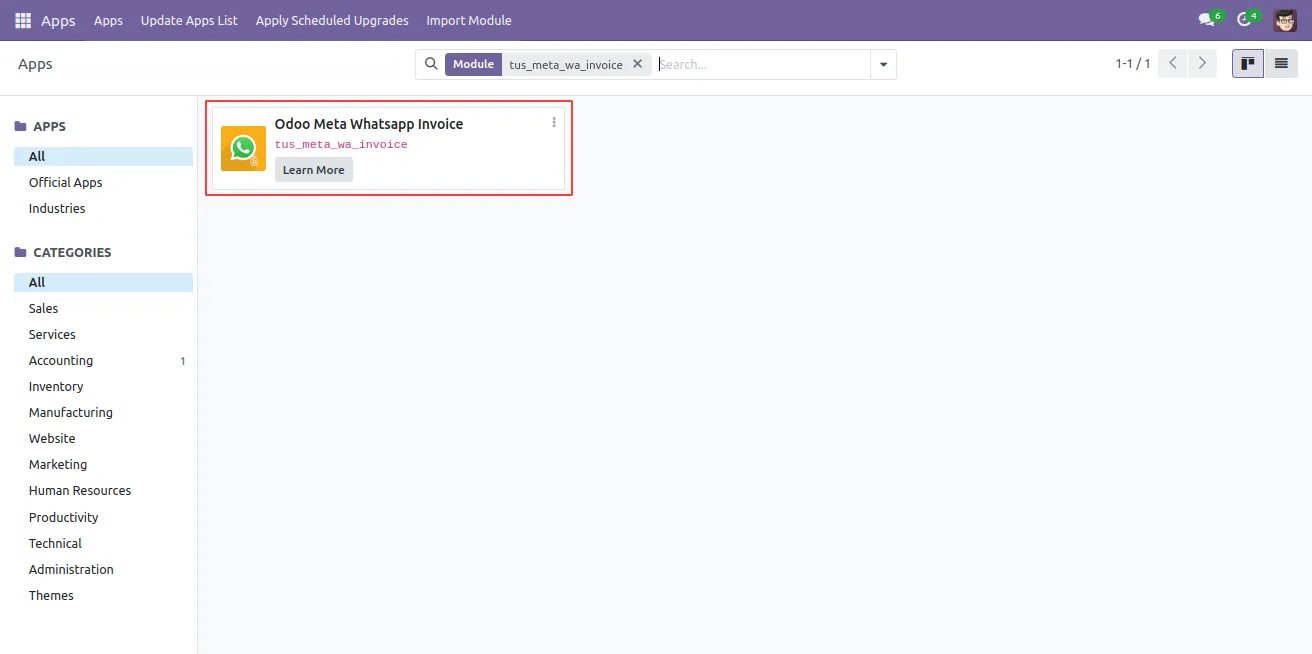Image resolution: width=1312 pixels, height=654 pixels.
Task: Filter by the Administration category
Action: 103,569
